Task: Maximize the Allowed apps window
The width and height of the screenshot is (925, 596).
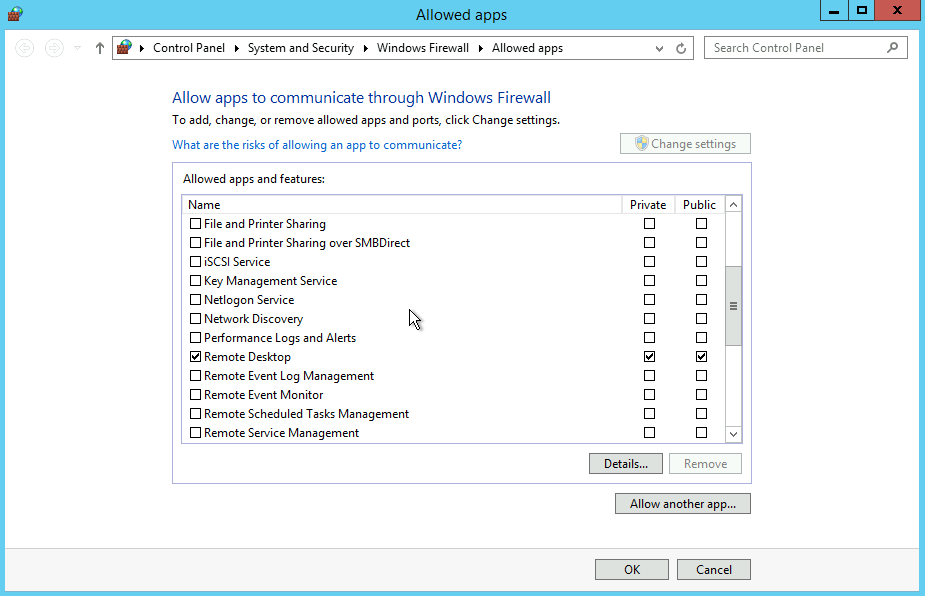Action: (862, 11)
